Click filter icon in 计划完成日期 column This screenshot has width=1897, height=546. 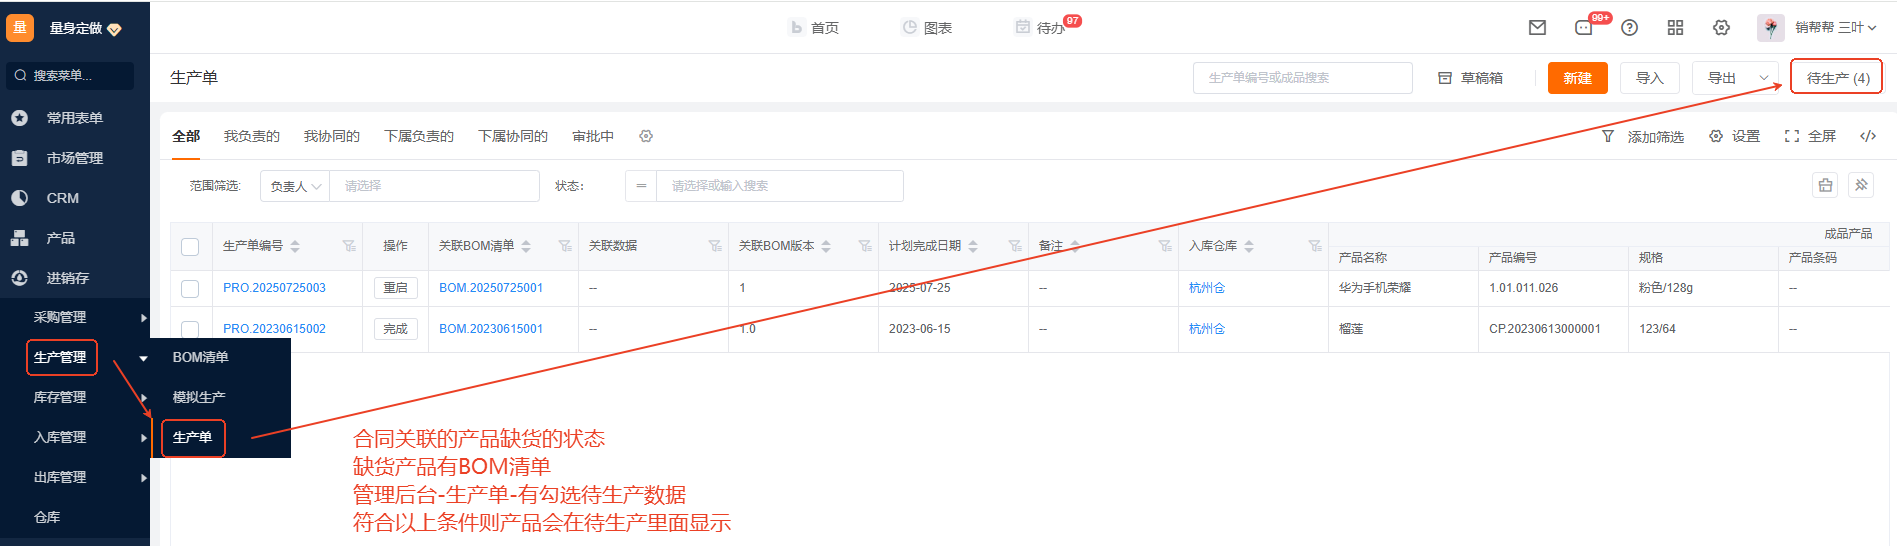pos(1015,246)
